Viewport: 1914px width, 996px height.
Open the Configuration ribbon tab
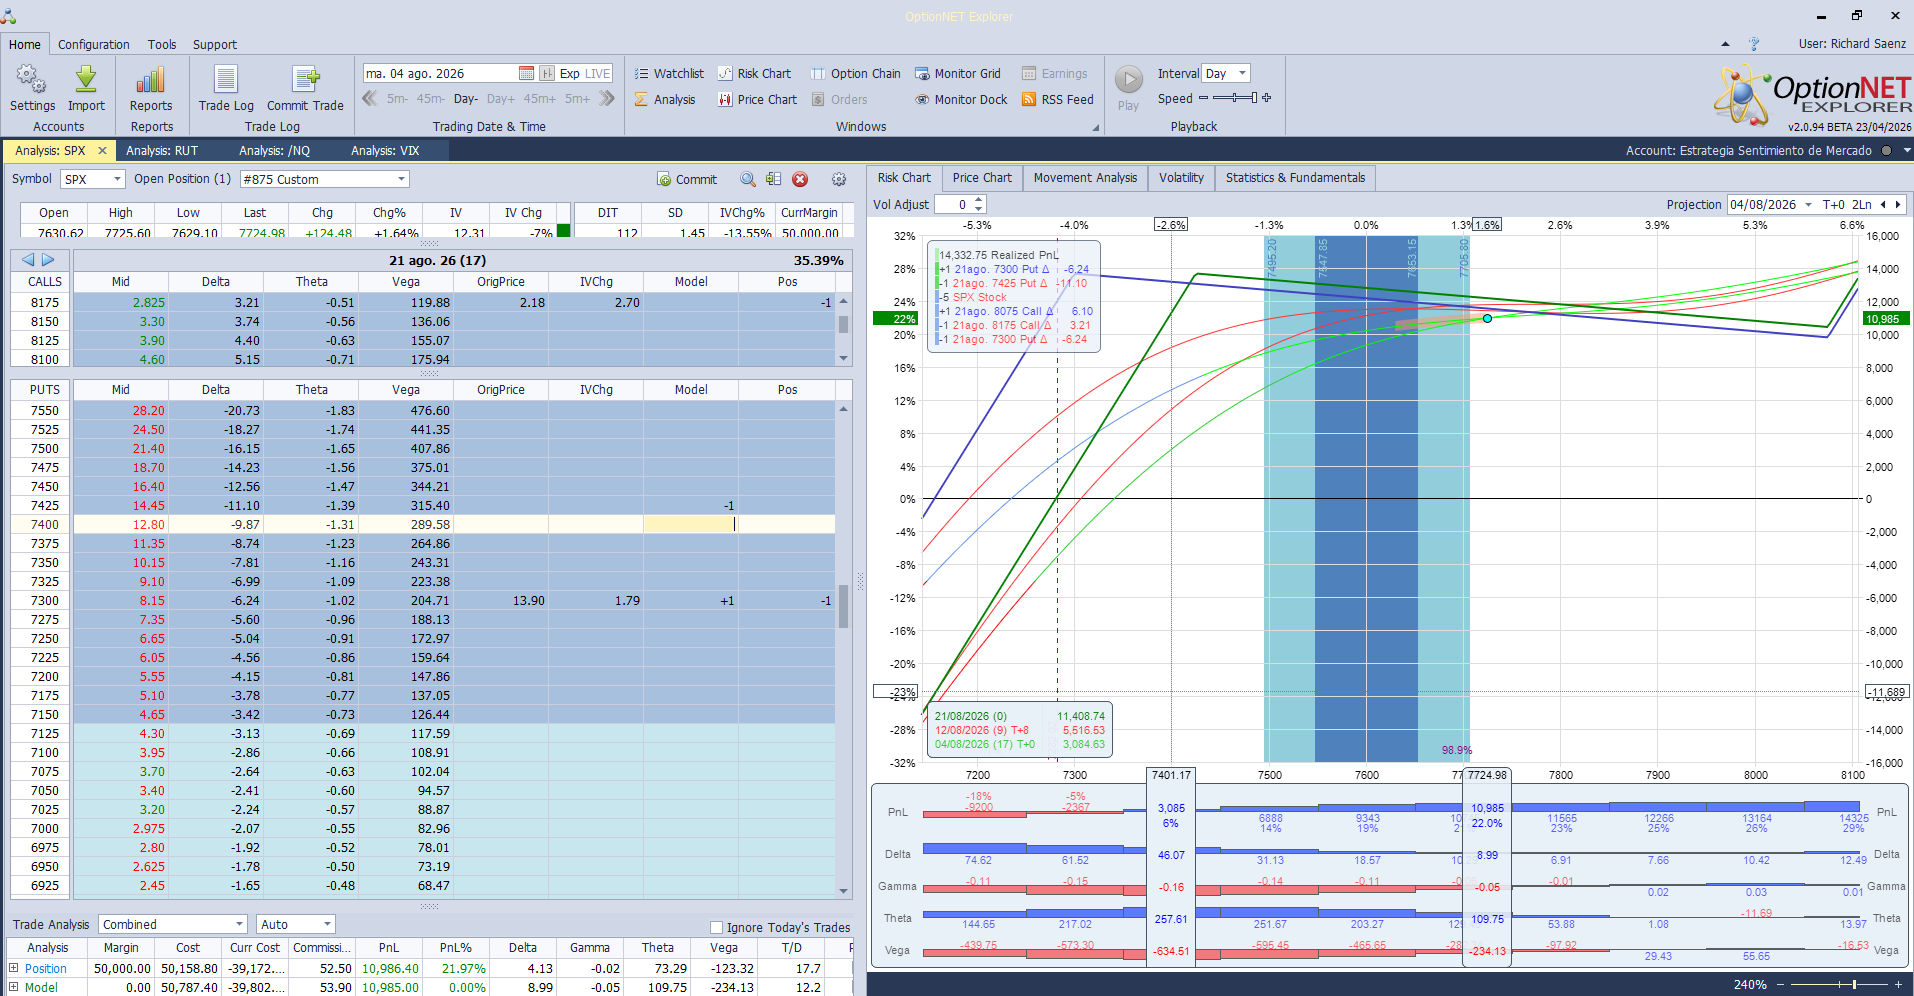point(94,44)
